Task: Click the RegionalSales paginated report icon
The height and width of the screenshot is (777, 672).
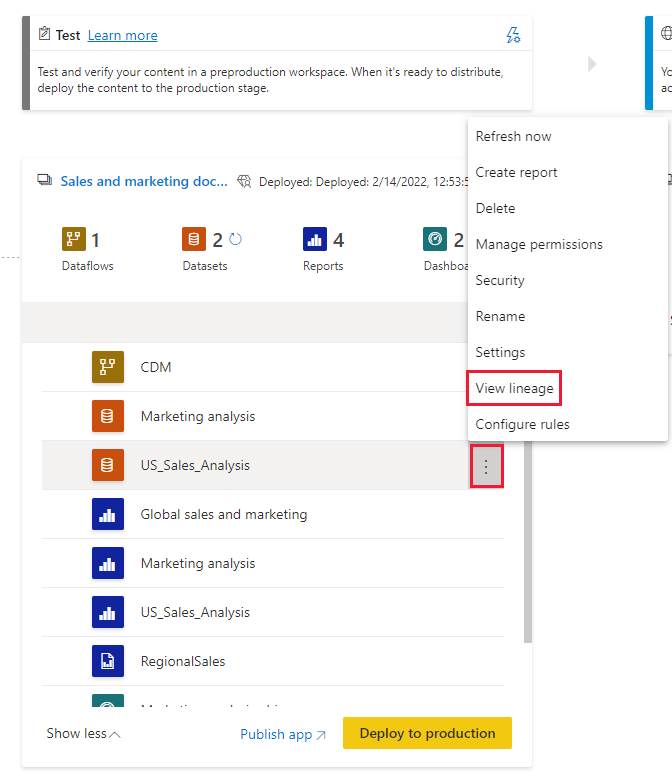Action: point(108,661)
